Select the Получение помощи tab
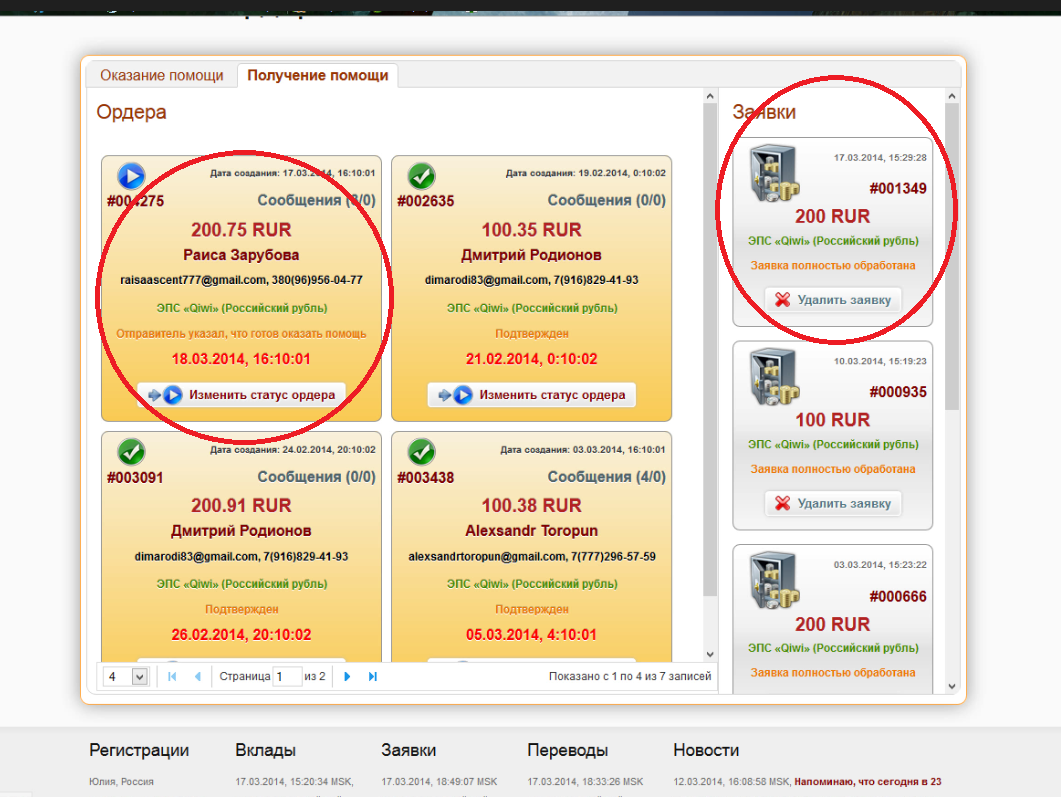 pyautogui.click(x=317, y=76)
